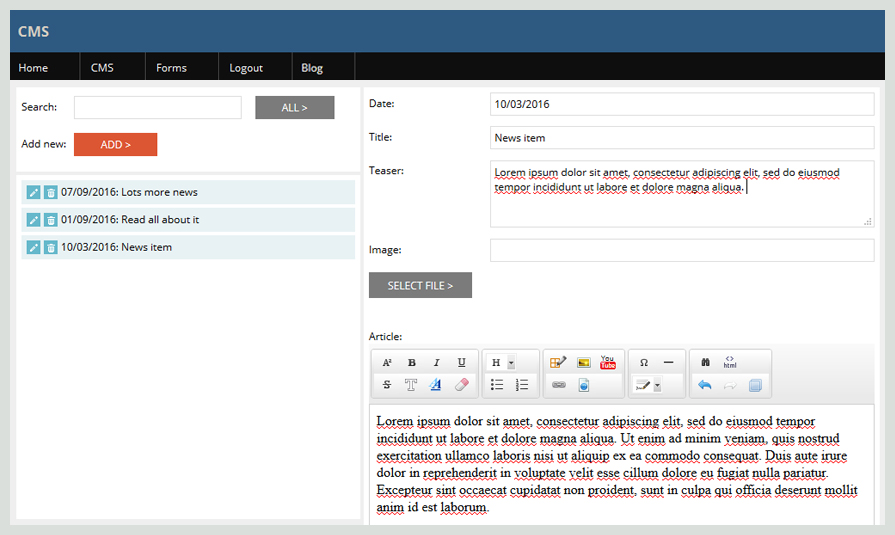Expand the heading dropdown arrow
895x535 pixels.
511,363
